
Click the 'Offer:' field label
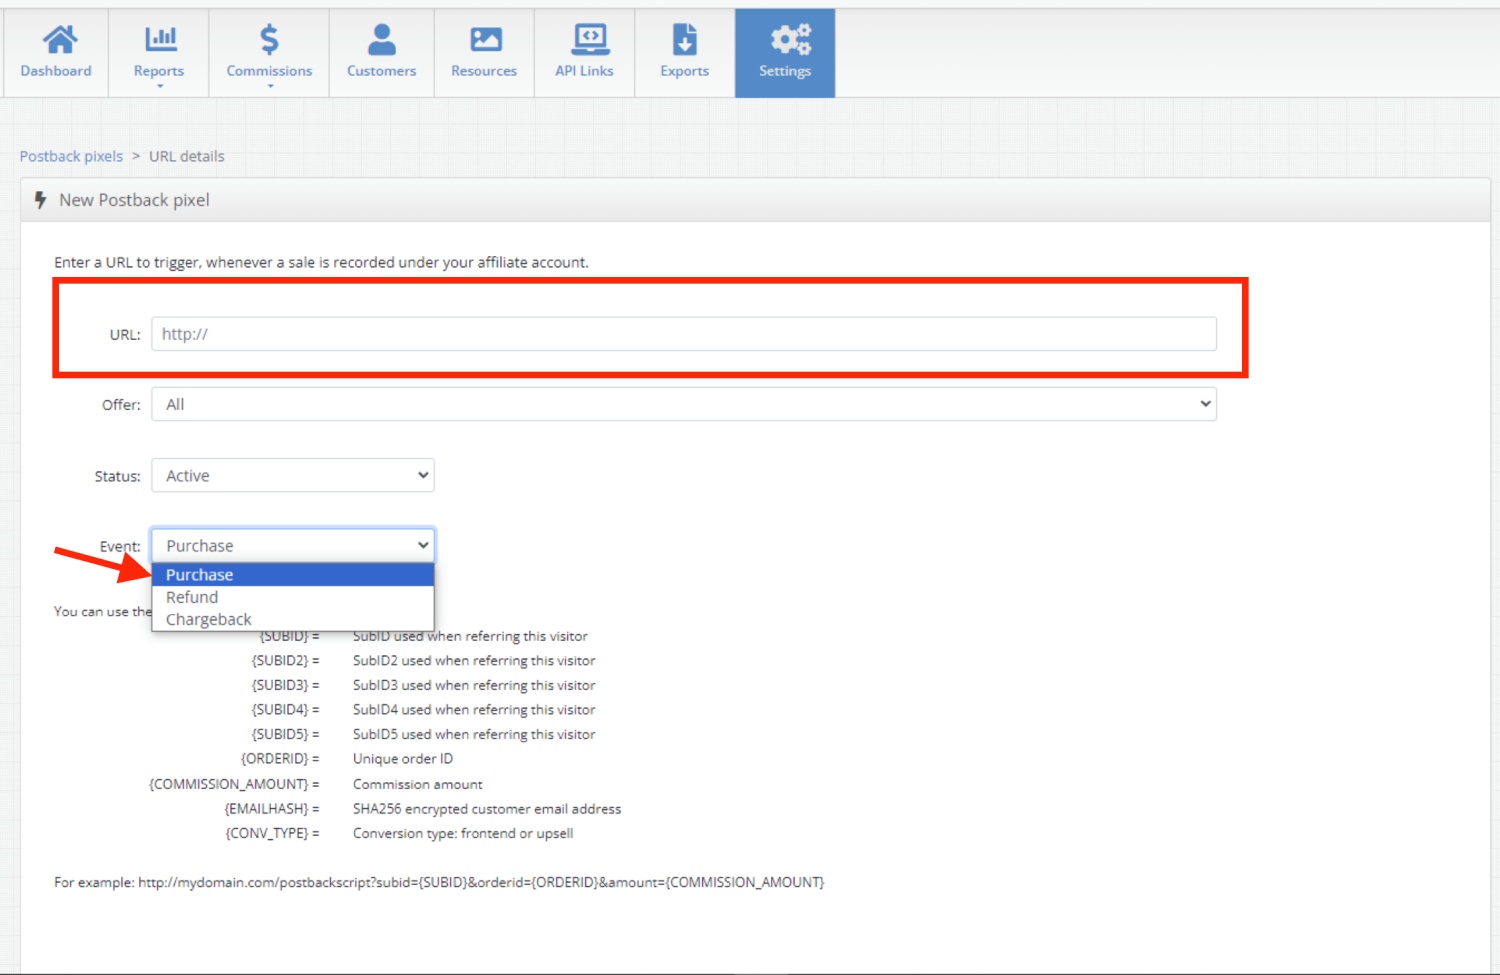121,405
